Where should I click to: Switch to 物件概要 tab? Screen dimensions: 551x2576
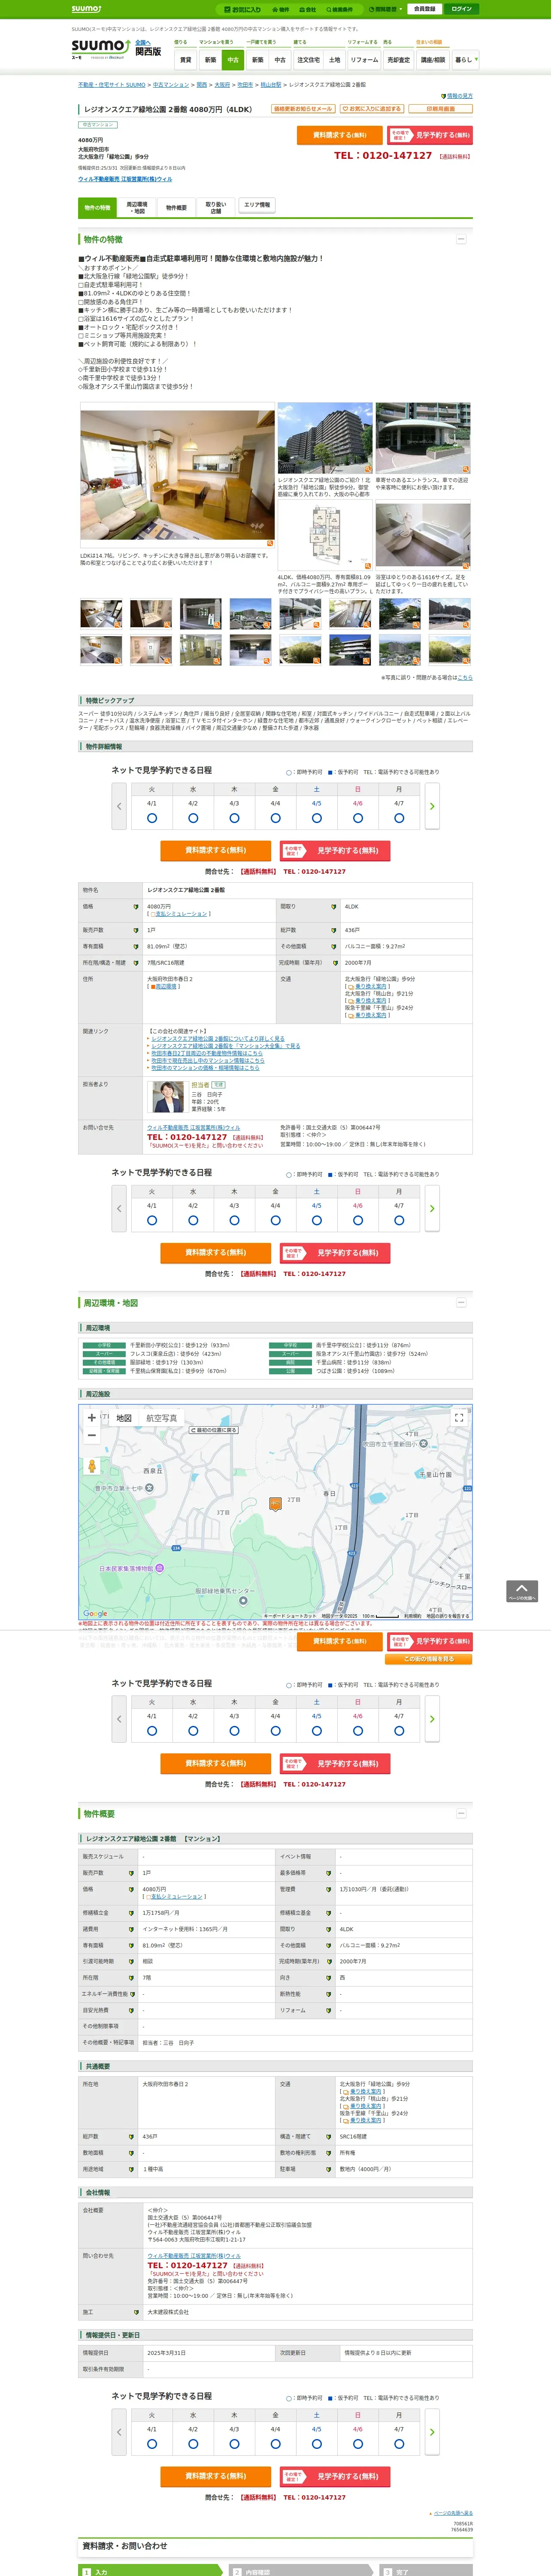coord(176,207)
